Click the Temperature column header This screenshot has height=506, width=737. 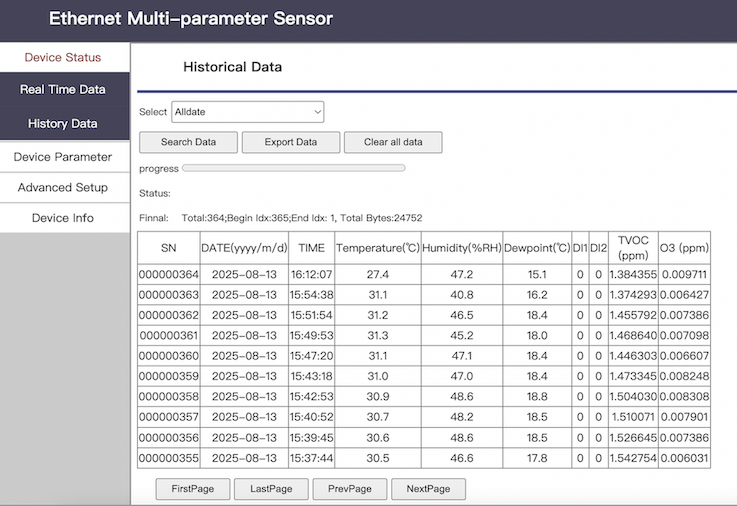(377, 248)
